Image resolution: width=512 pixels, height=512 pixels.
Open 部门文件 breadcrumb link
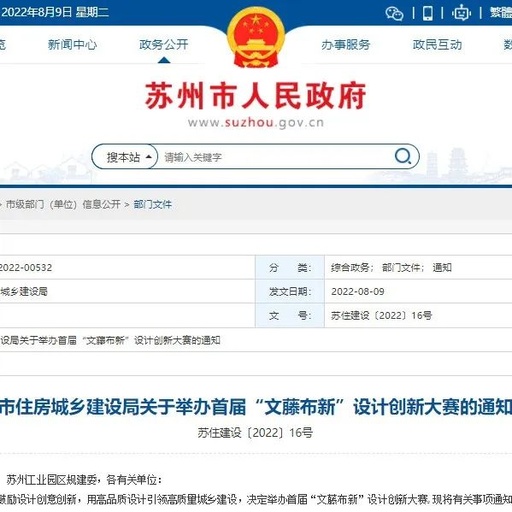[153, 204]
